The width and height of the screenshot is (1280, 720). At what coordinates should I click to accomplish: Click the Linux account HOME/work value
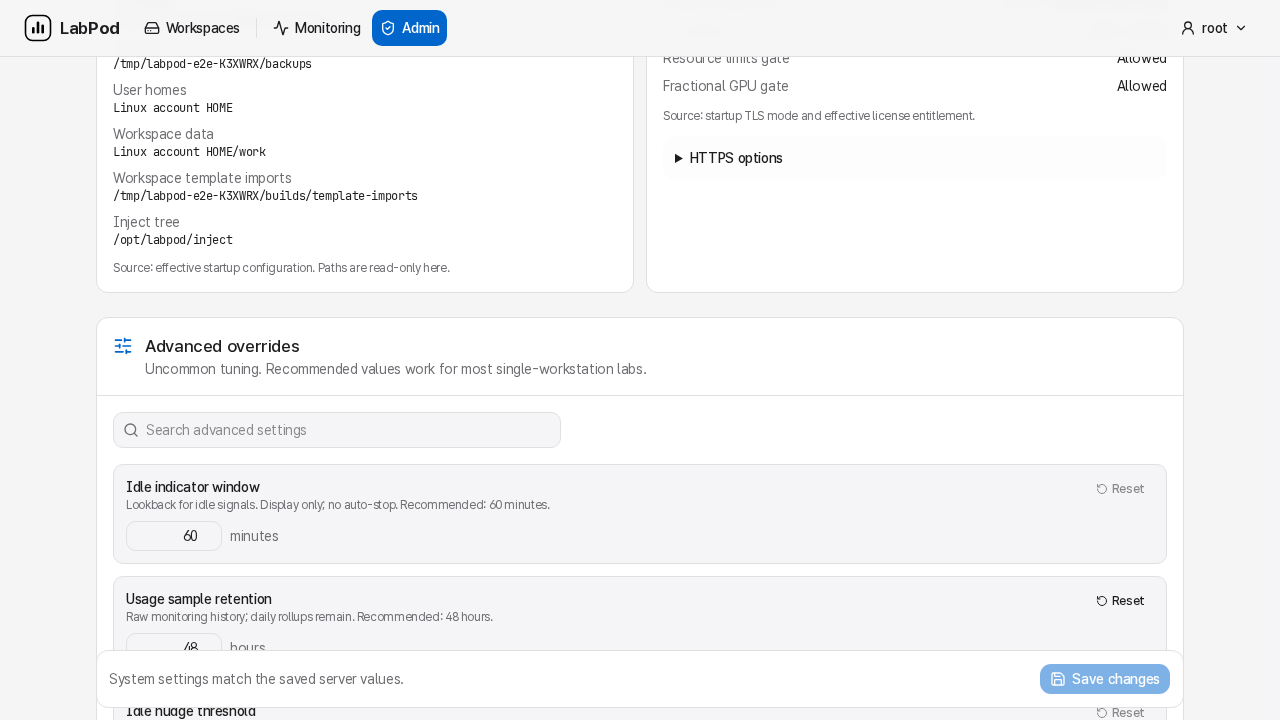tap(189, 152)
